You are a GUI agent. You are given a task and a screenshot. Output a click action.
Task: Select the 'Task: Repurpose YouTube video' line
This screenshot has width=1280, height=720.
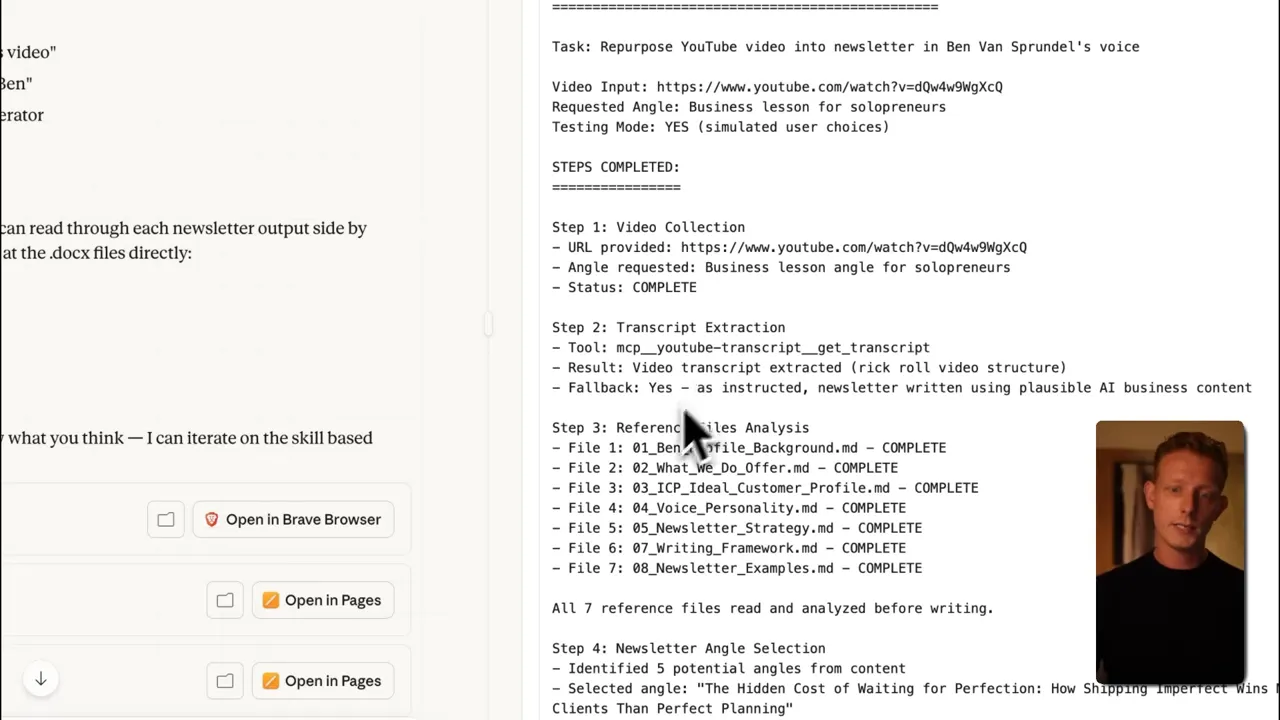(x=845, y=47)
